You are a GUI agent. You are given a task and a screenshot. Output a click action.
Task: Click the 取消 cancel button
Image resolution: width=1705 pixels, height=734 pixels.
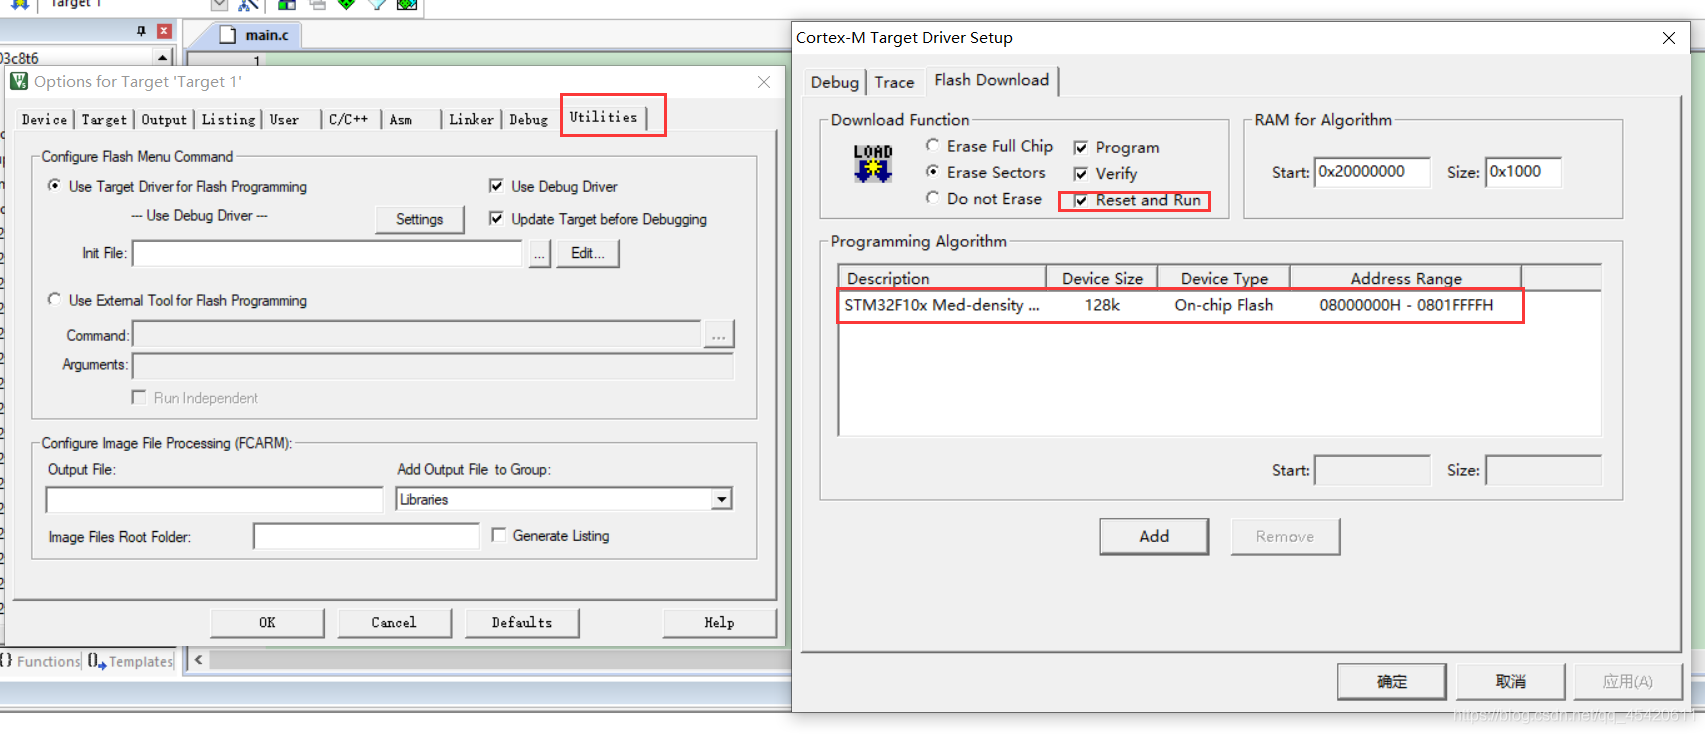(1510, 681)
